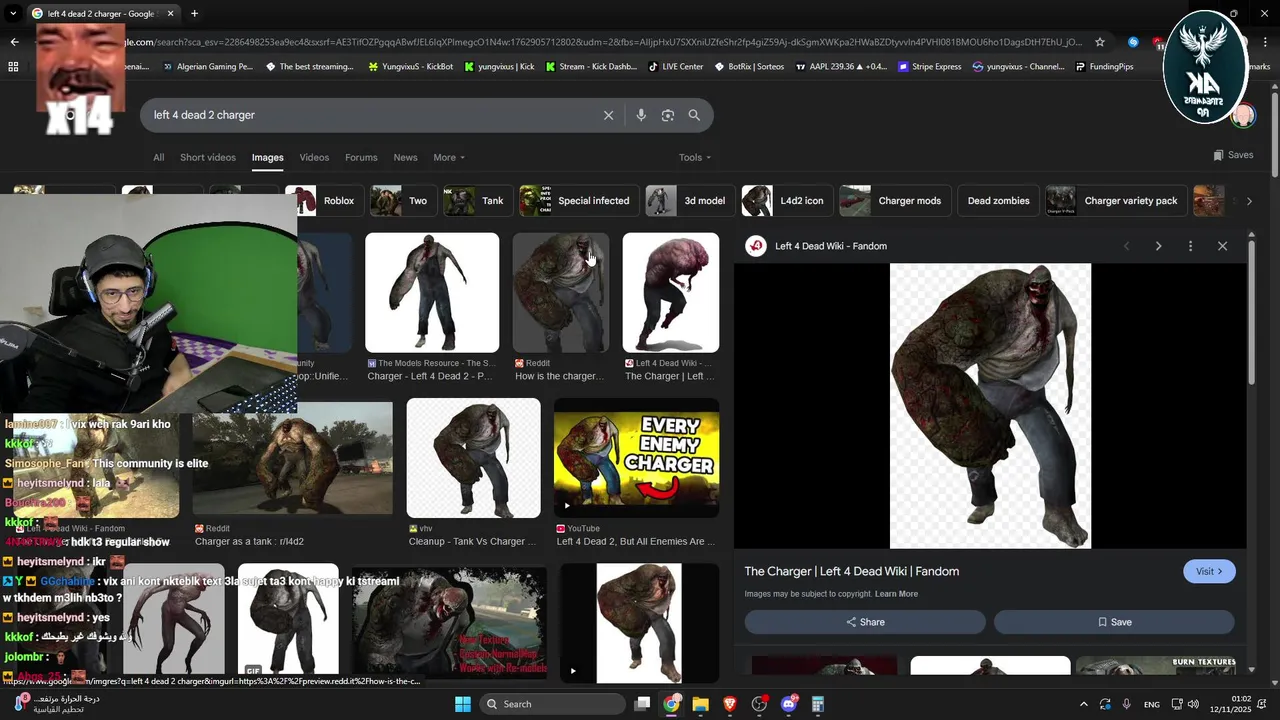Screen dimensions: 1280x720
Task: Select the L4d2 icon filter chip
Action: coord(785,201)
